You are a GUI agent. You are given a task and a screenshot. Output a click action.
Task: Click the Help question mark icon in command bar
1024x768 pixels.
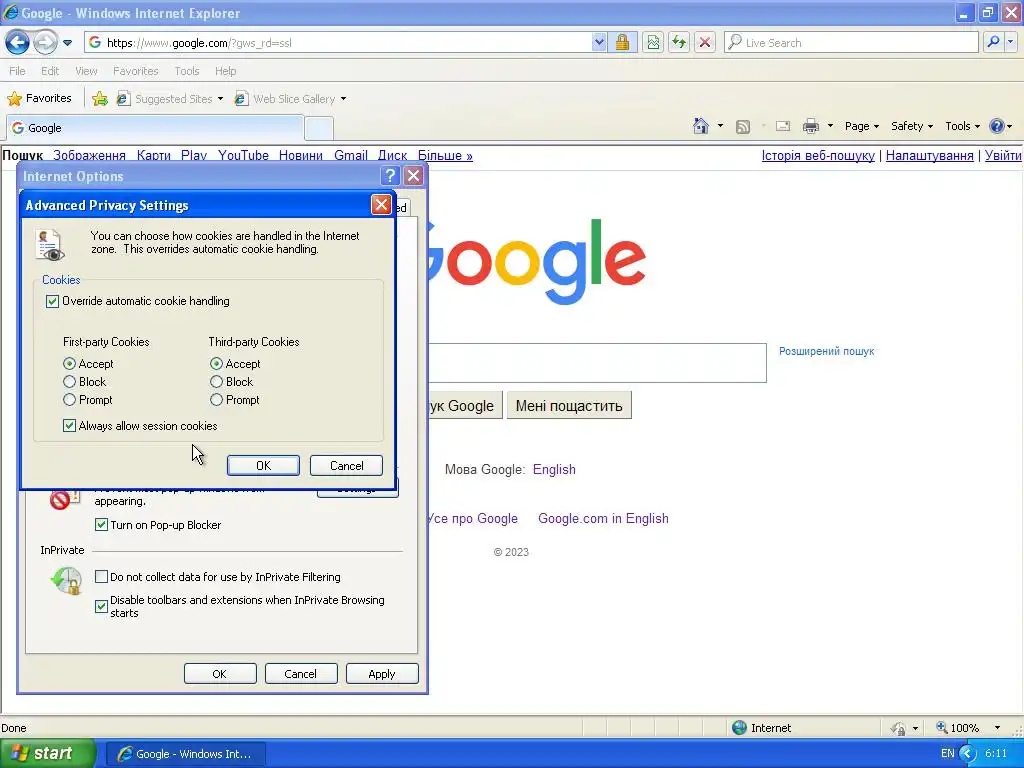tap(997, 126)
